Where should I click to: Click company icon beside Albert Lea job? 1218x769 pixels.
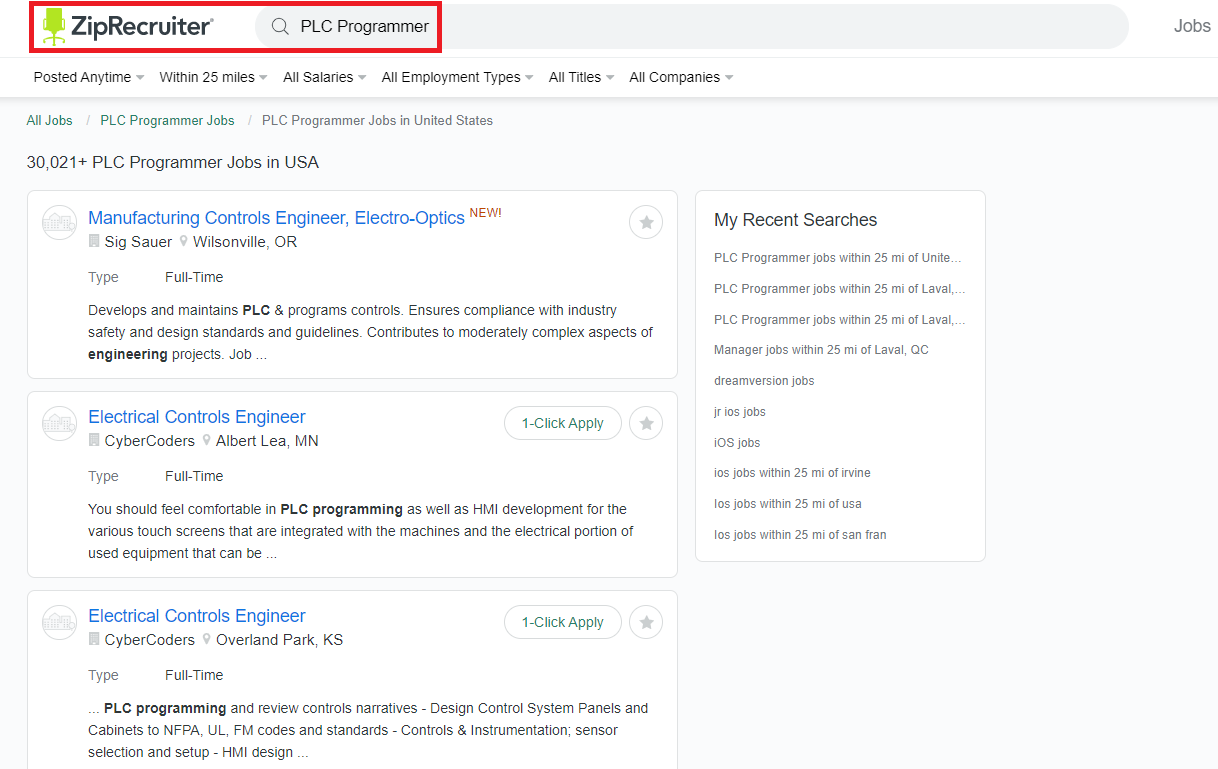59,423
